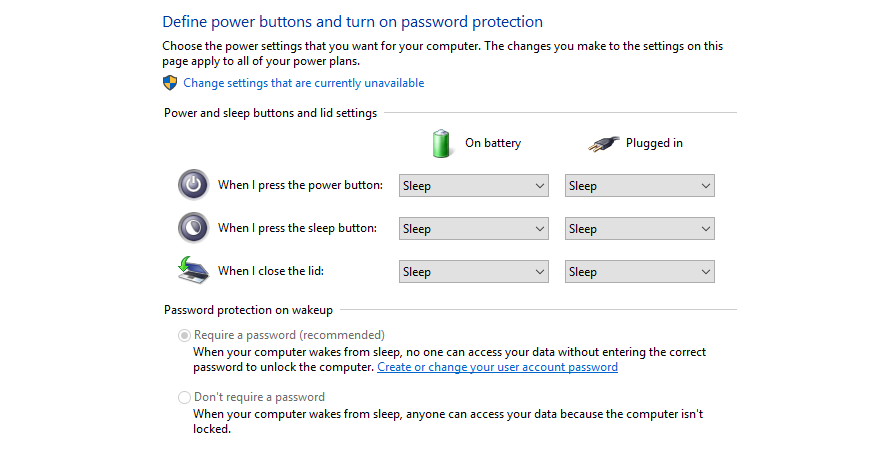
Task: Select Don't require a password option
Action: click(184, 397)
